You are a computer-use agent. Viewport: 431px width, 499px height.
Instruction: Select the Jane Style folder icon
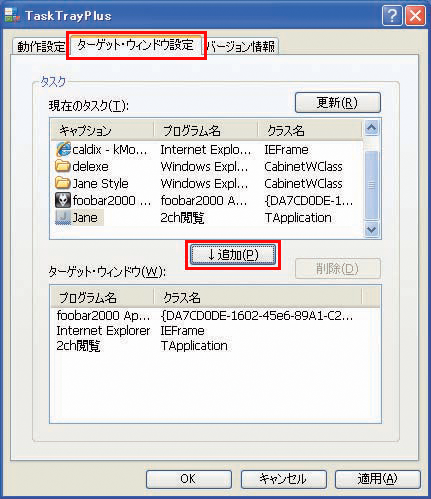pos(63,183)
